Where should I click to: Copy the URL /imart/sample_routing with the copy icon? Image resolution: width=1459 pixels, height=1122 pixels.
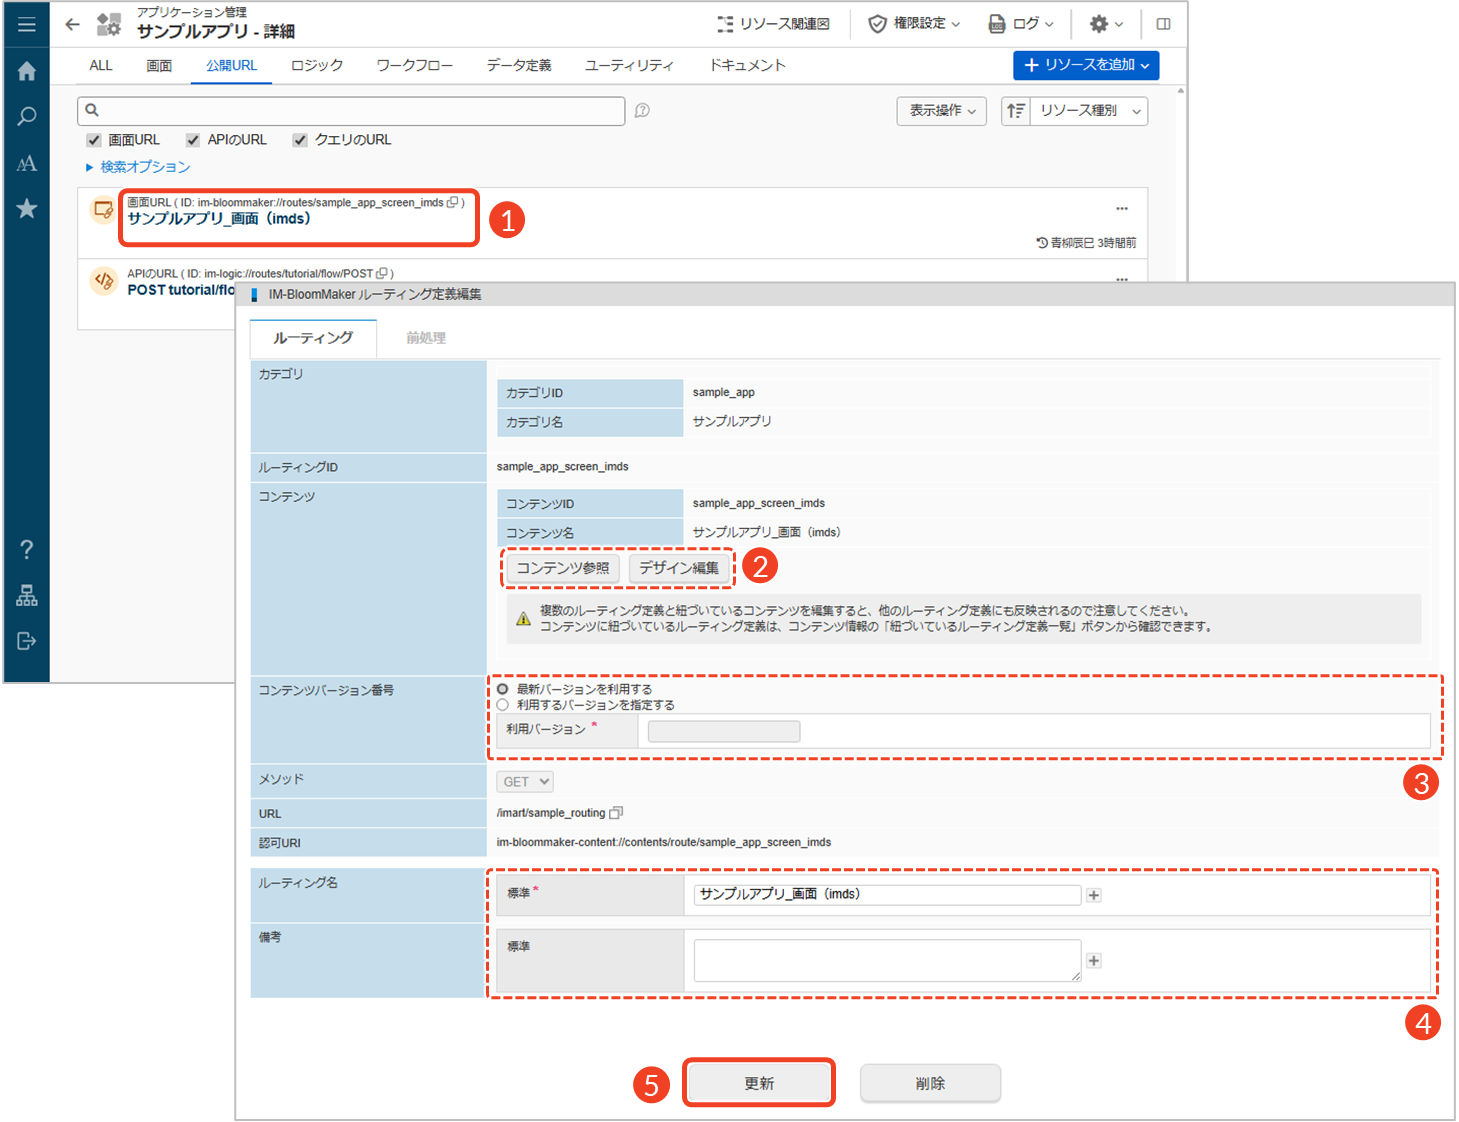tap(616, 813)
